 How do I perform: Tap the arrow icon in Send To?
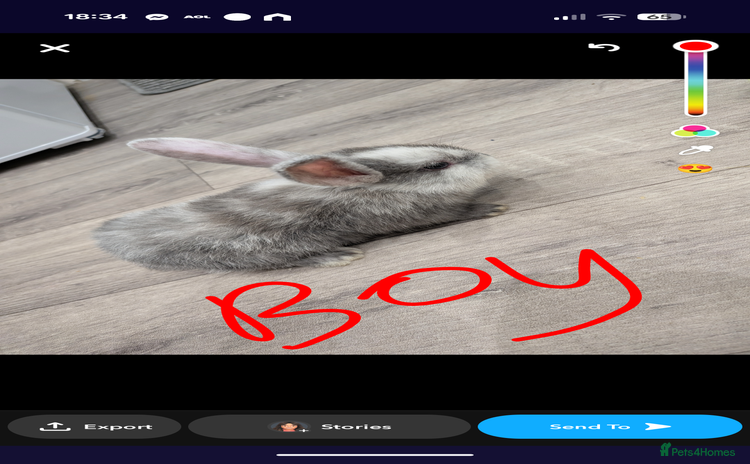(x=658, y=427)
